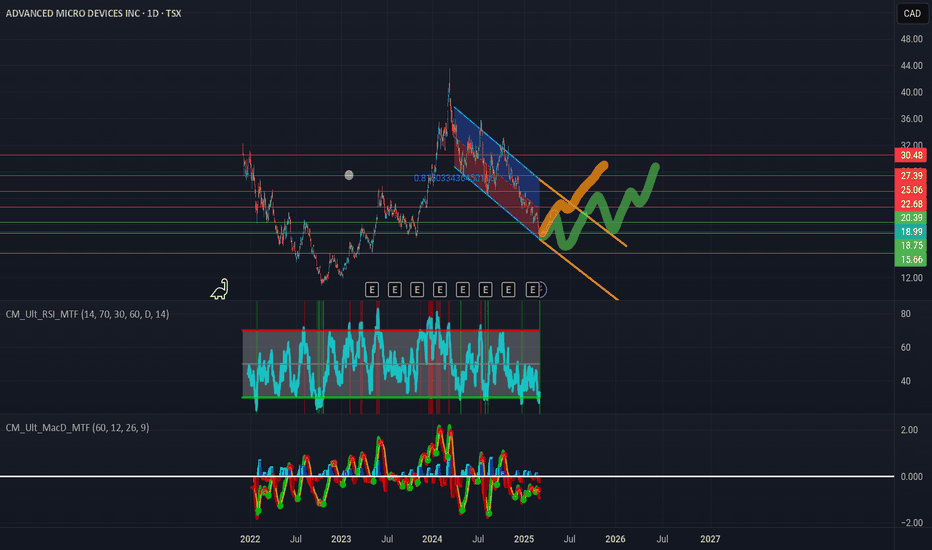Screen dimensions: 932x550
Task: Click the blue 0.8 channel annotation text
Action: pos(455,178)
